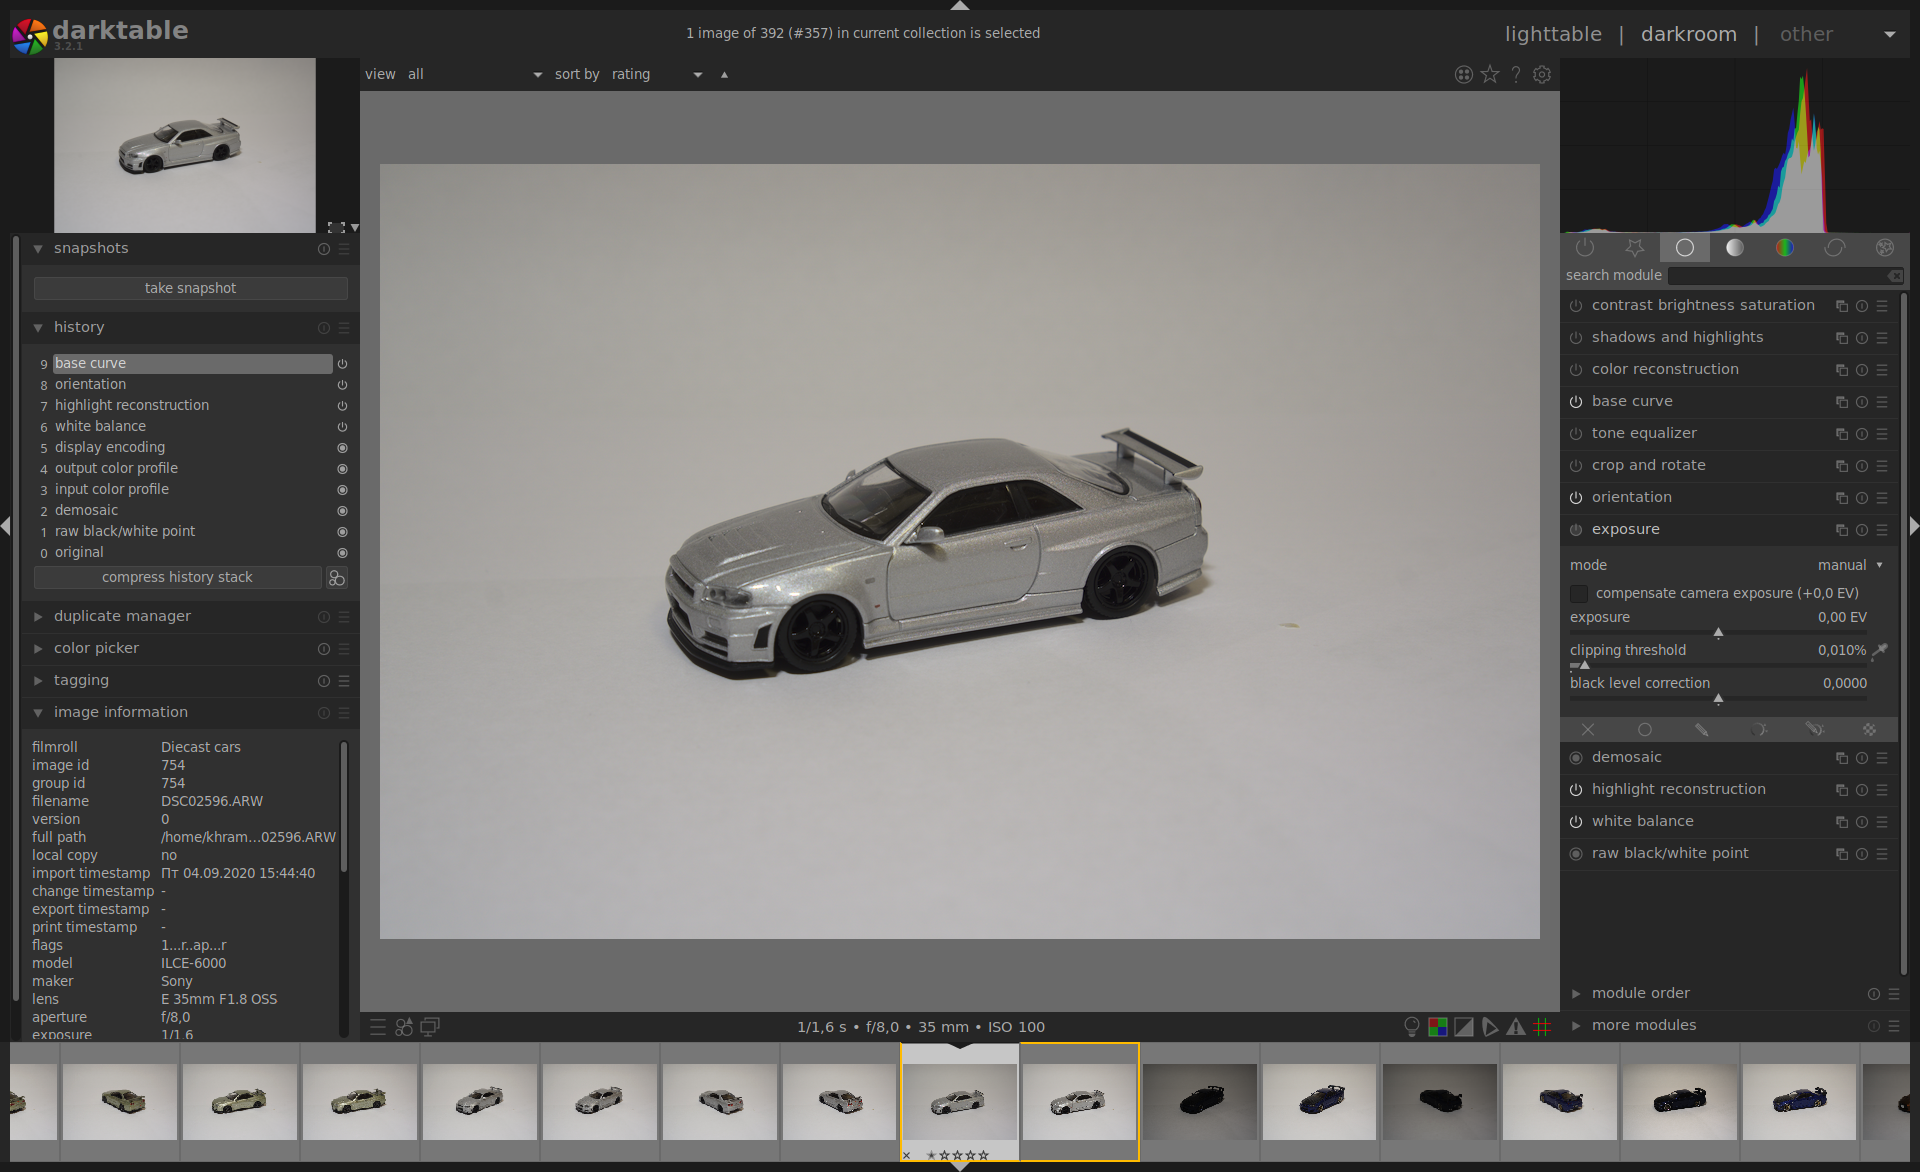Switch to darkroom view
This screenshot has width=1920, height=1172.
(x=1689, y=34)
